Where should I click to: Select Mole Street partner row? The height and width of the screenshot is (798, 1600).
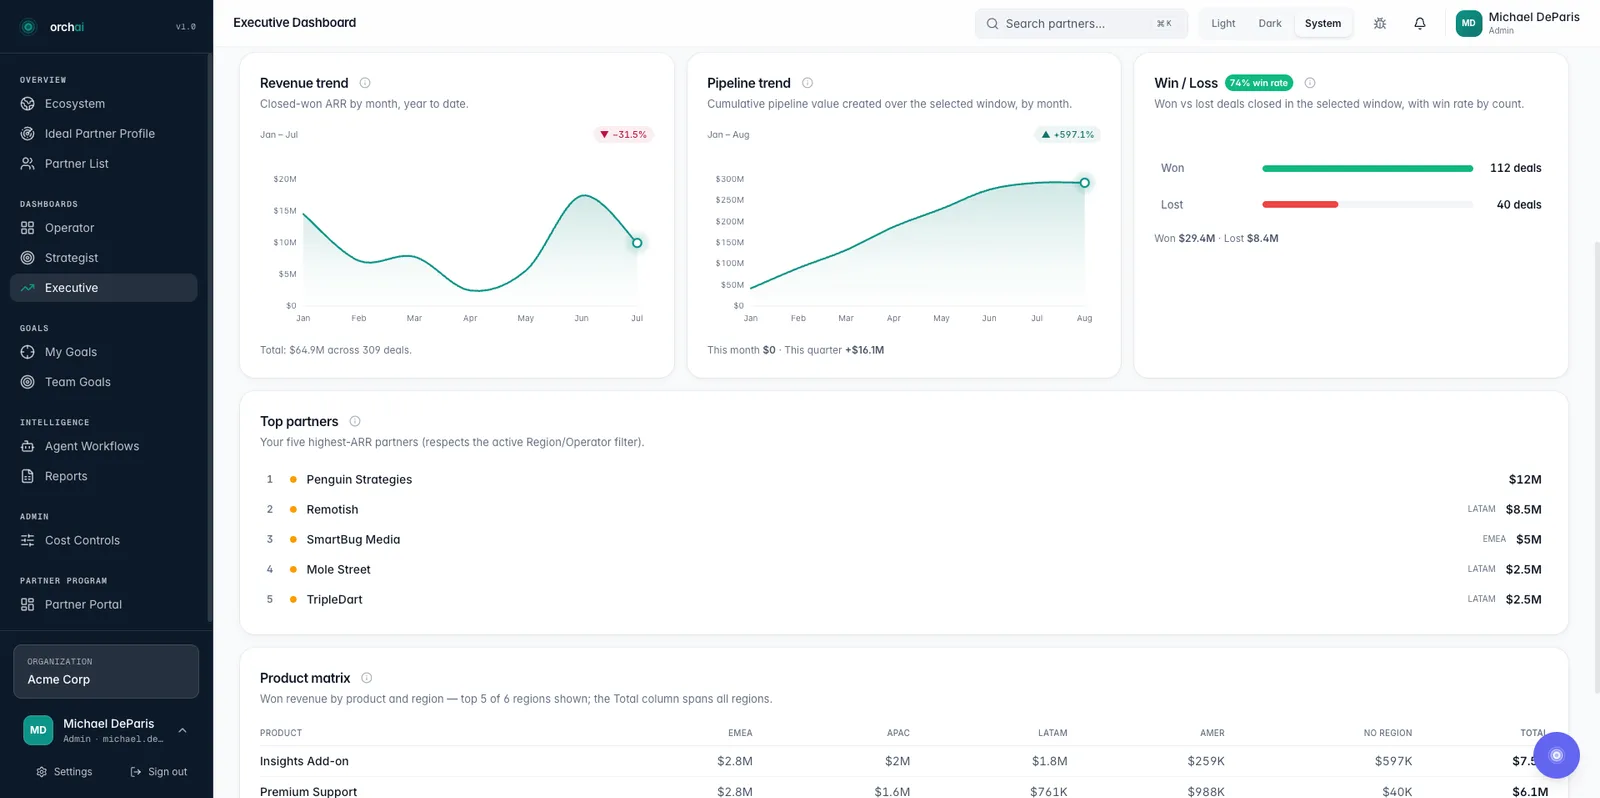pos(901,570)
